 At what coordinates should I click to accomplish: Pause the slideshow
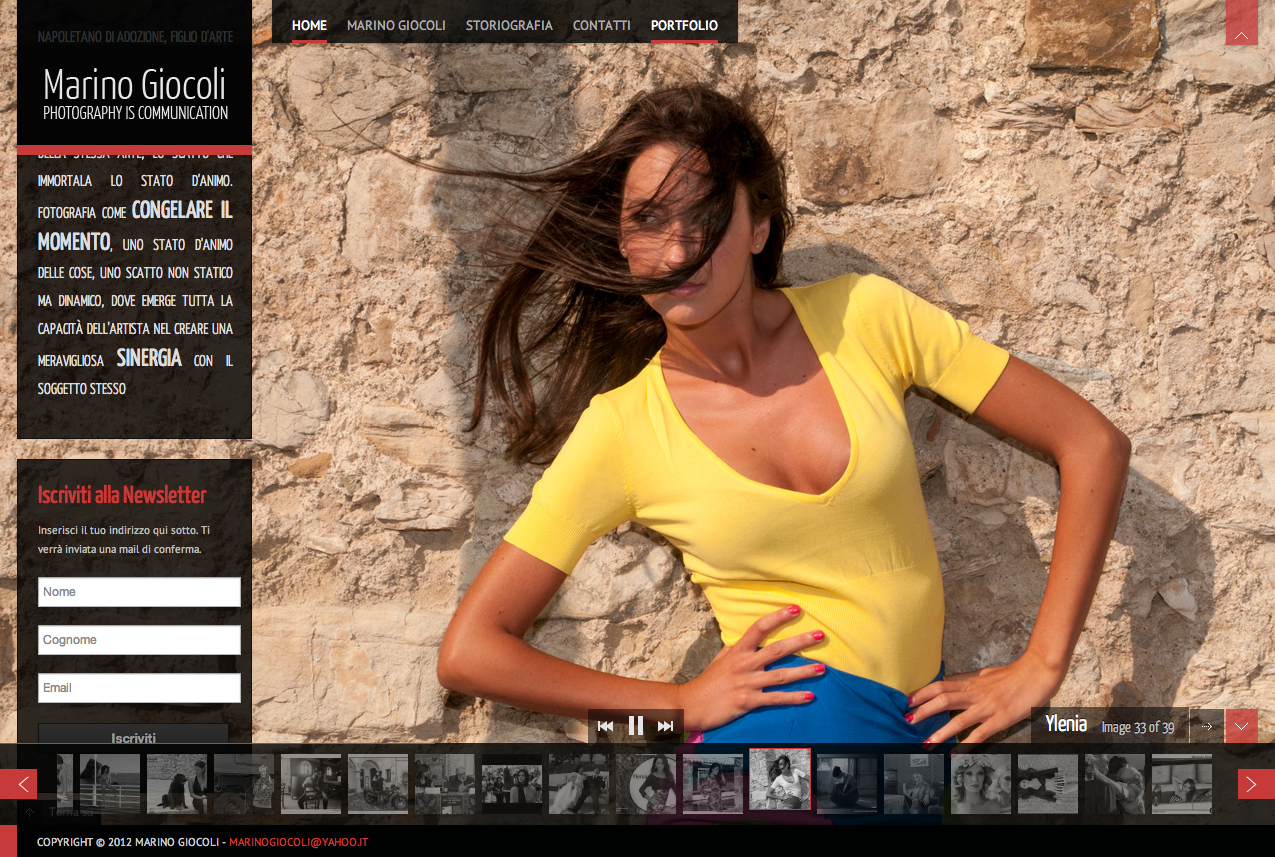point(635,726)
